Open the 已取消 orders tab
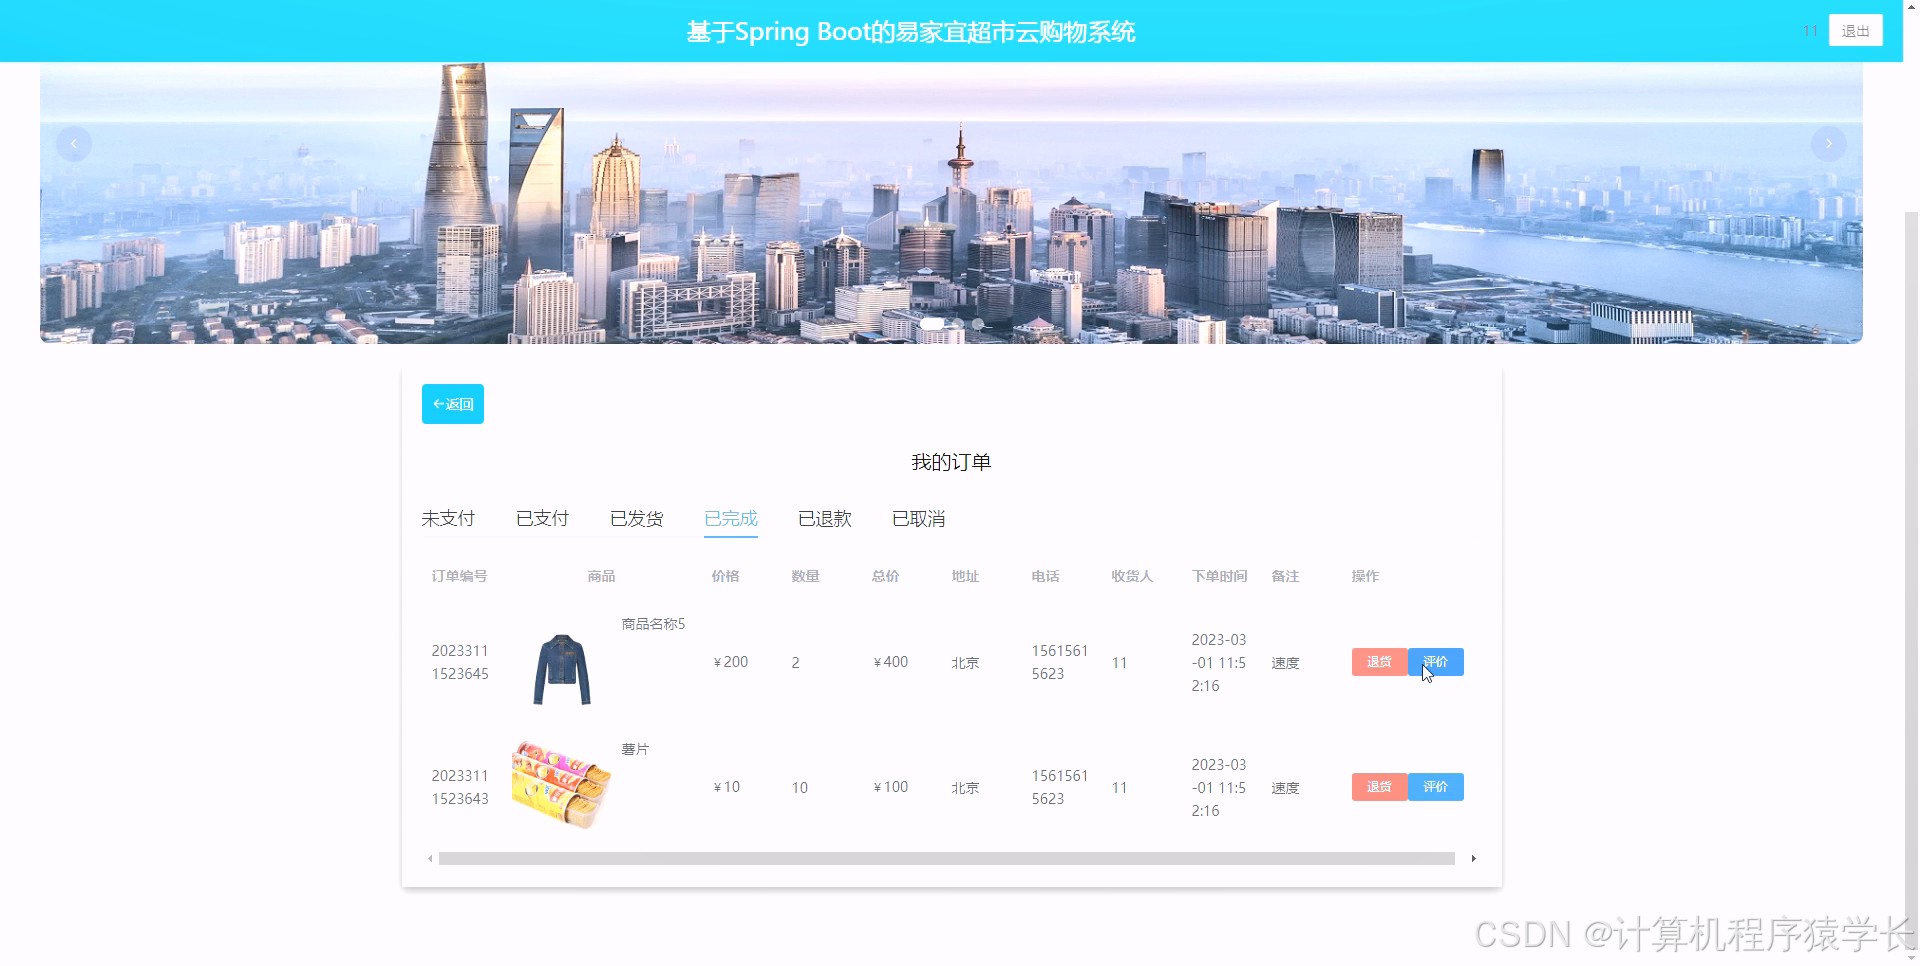The height and width of the screenshot is (966, 1920). 917,518
